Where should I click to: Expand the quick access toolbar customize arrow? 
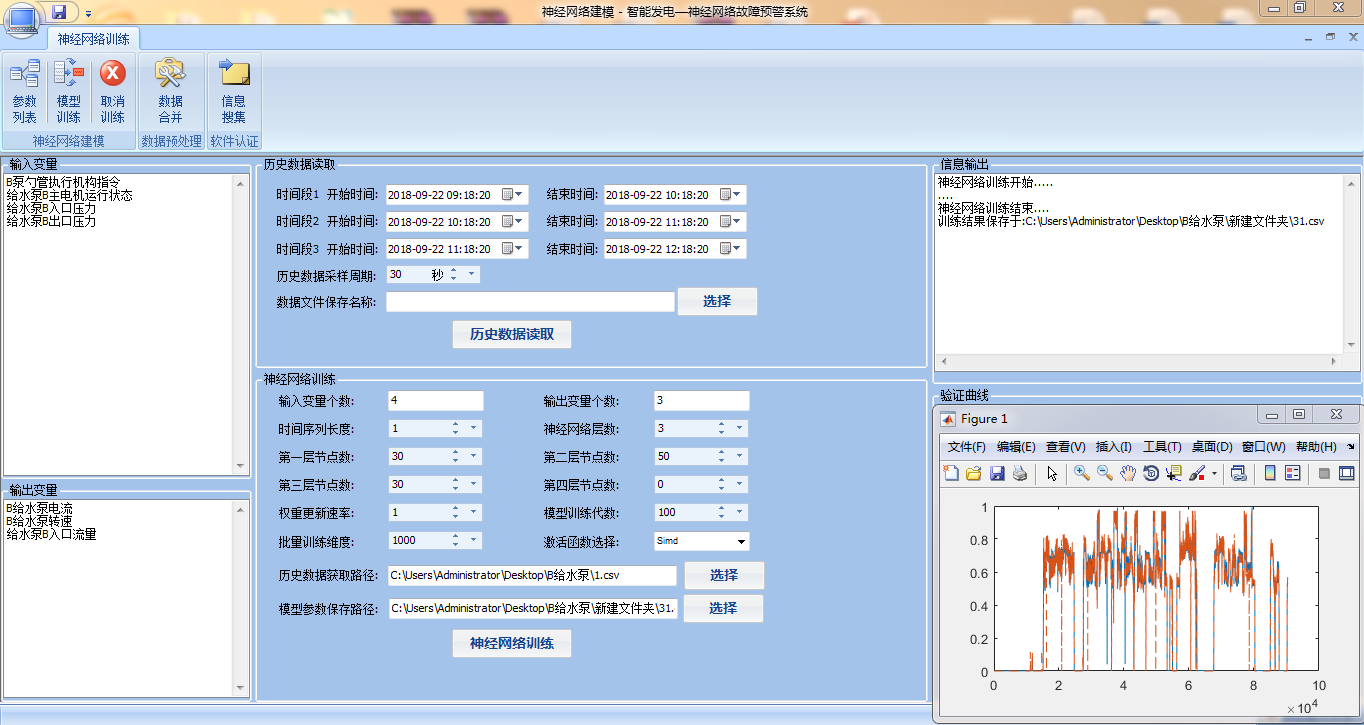88,13
